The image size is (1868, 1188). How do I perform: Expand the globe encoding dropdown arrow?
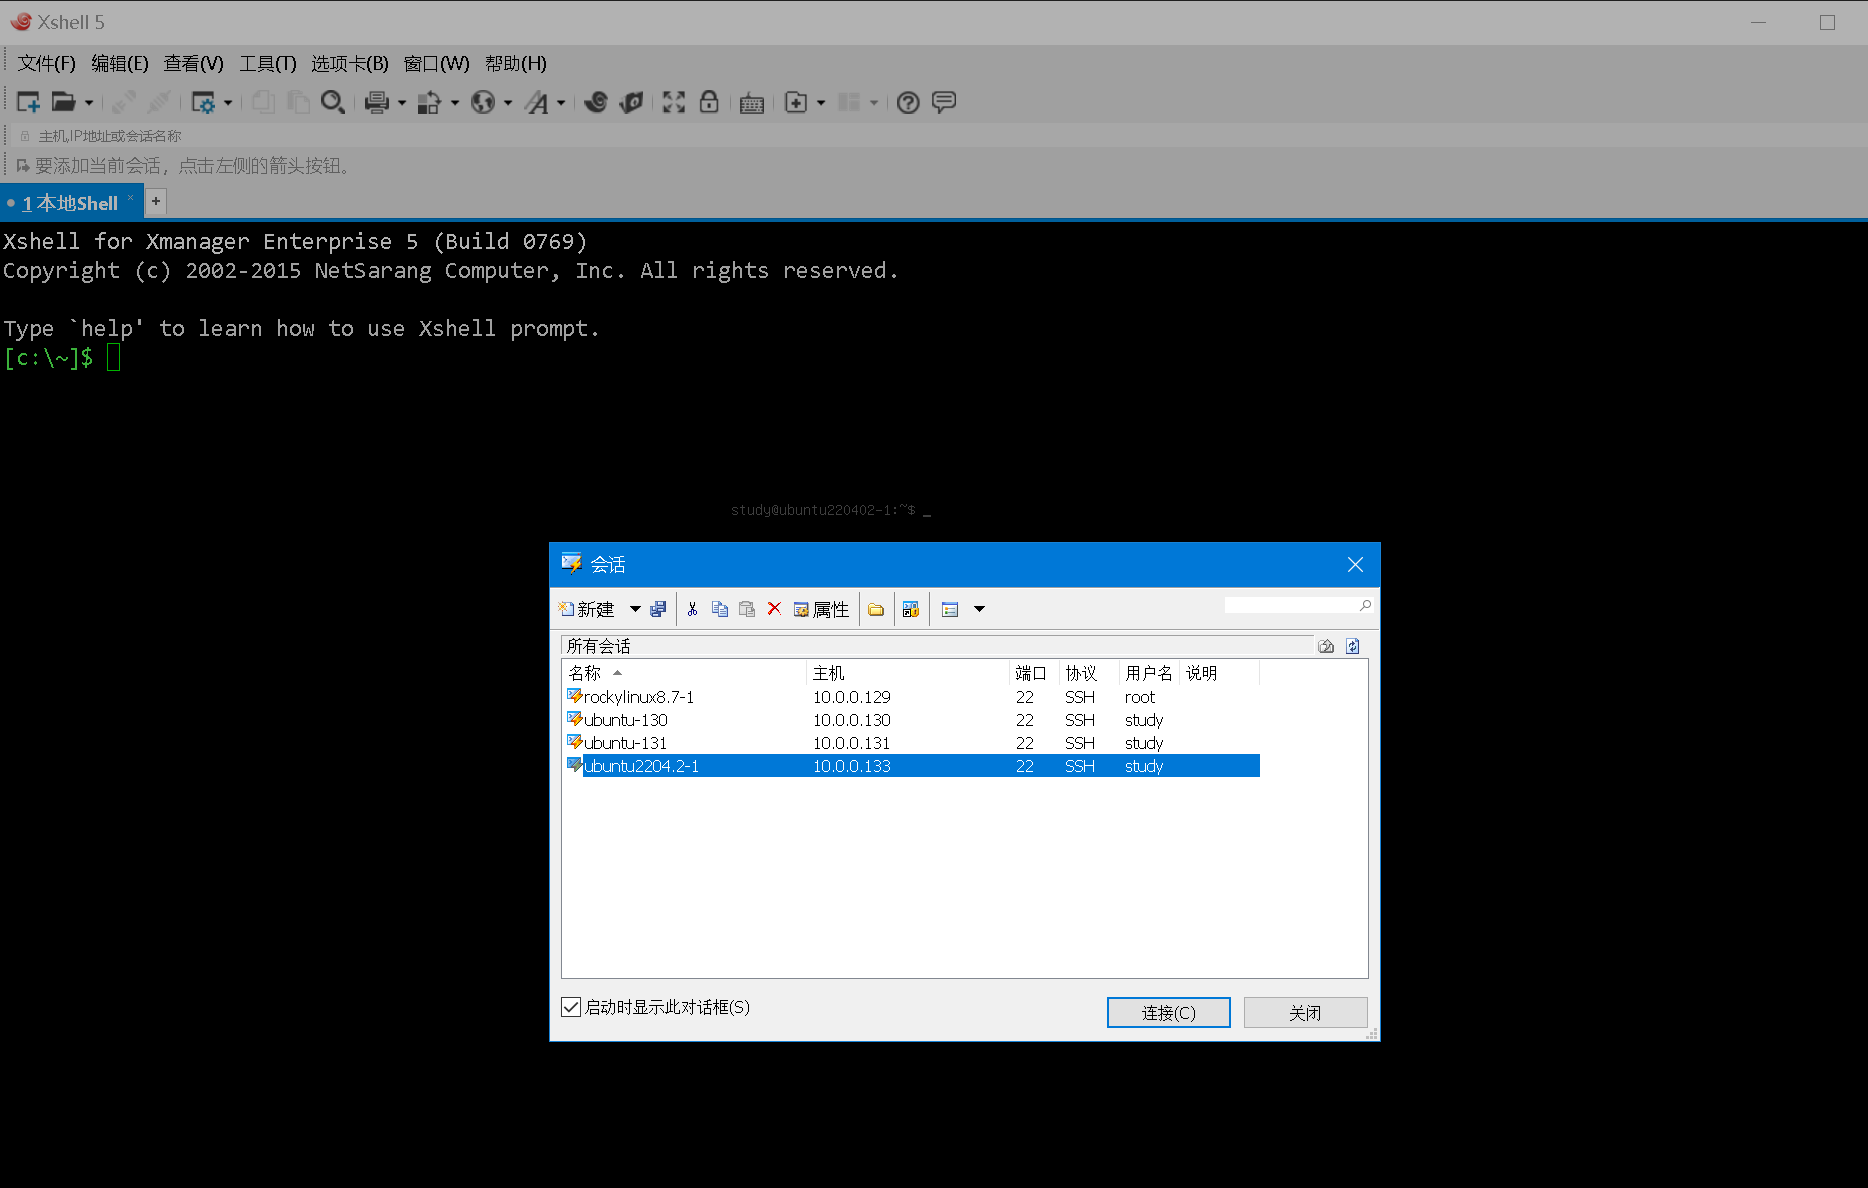508,102
